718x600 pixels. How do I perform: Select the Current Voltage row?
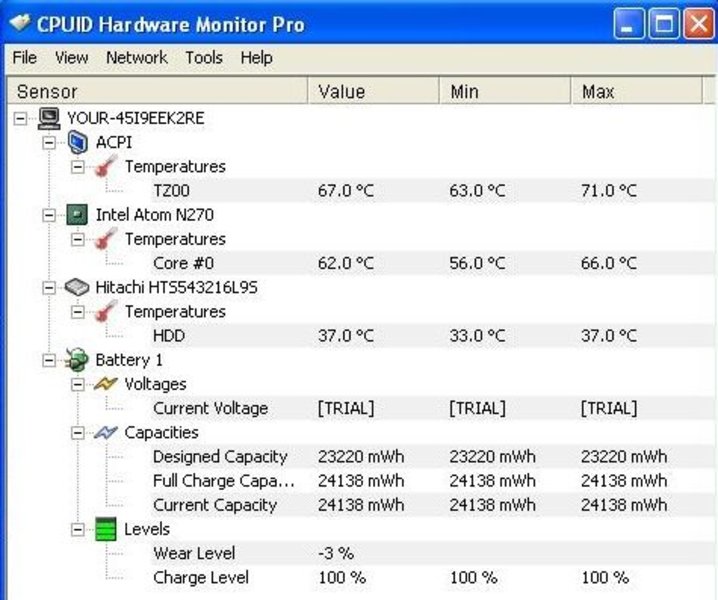pyautogui.click(x=432, y=408)
